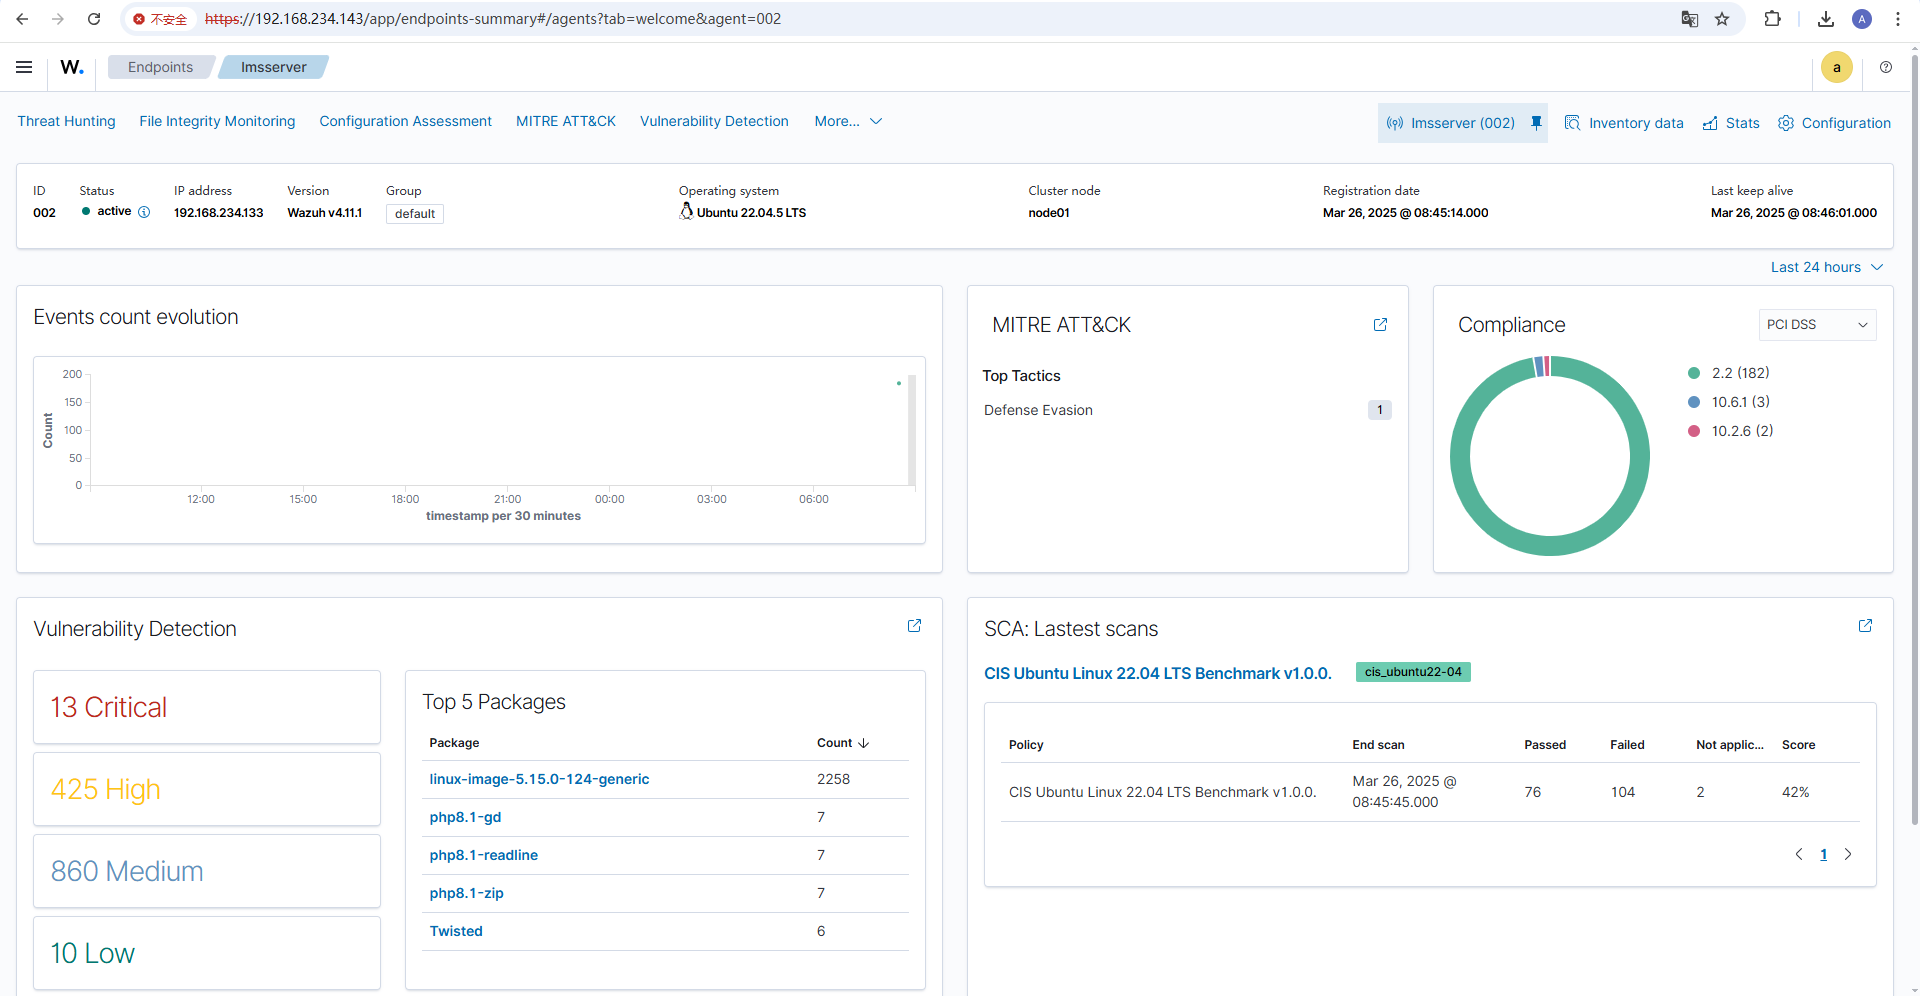This screenshot has width=1920, height=996.
Task: Click the SCA Policy column header
Action: [1026, 745]
